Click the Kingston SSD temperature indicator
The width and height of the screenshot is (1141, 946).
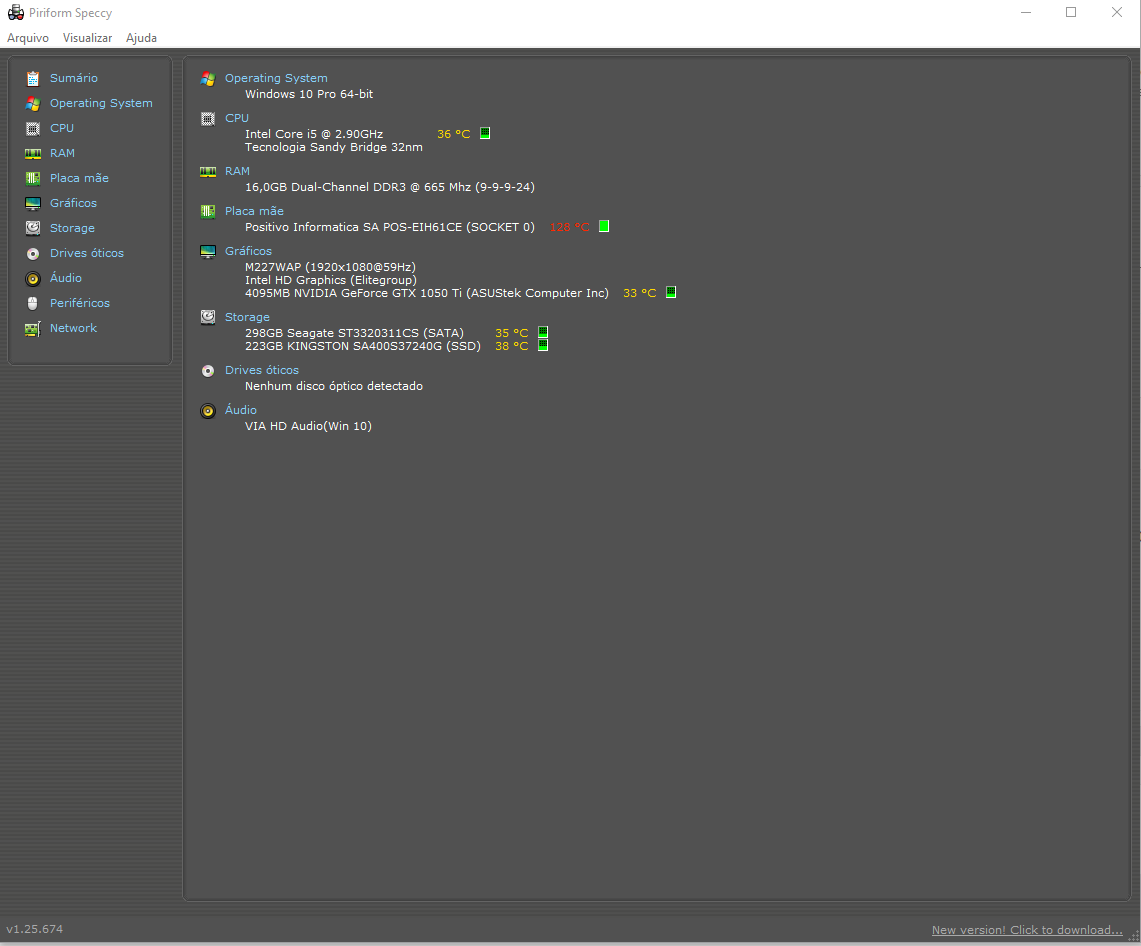click(543, 346)
